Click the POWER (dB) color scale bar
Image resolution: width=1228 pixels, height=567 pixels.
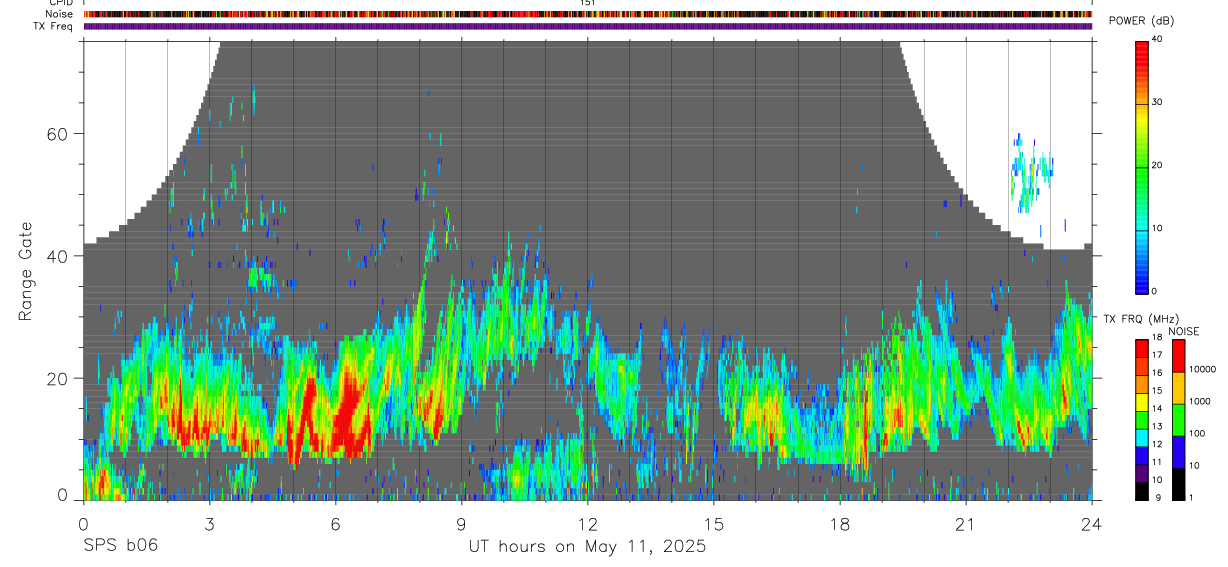1142,166
